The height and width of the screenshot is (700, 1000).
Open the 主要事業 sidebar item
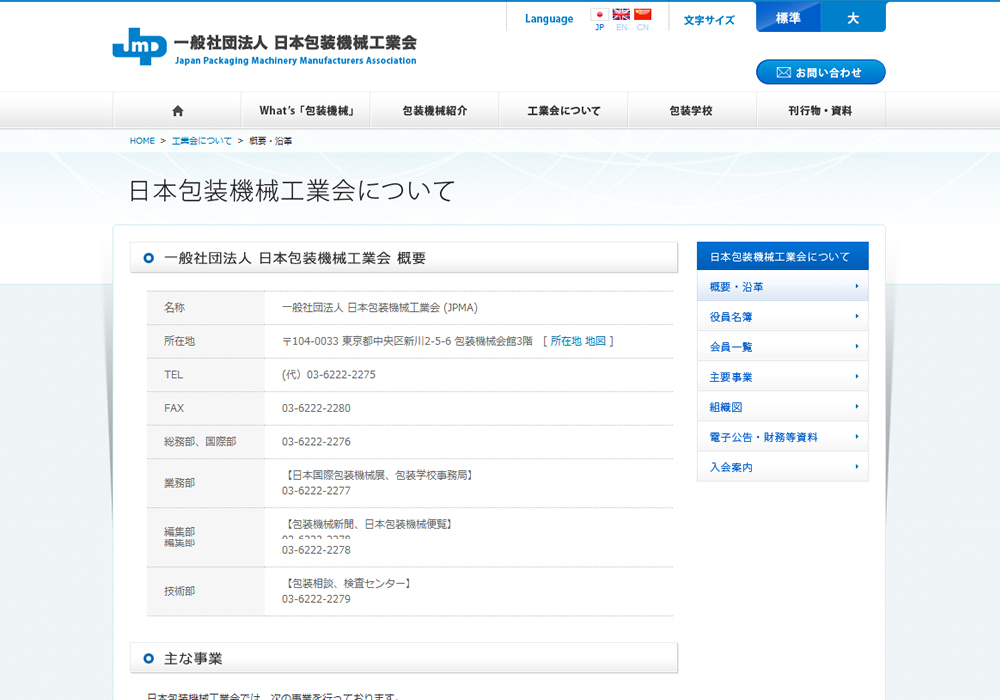point(783,377)
